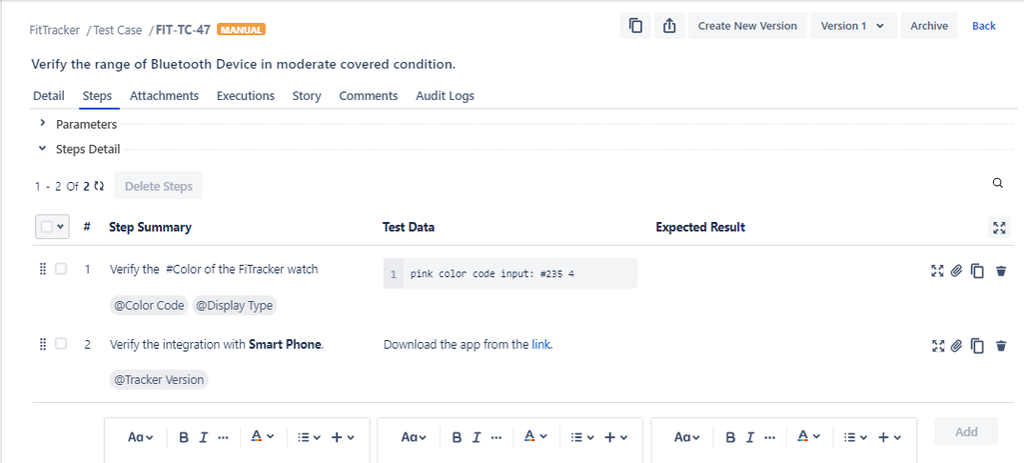Expand step 2 to full view
Screen dimensions: 1024x463
coord(937,345)
